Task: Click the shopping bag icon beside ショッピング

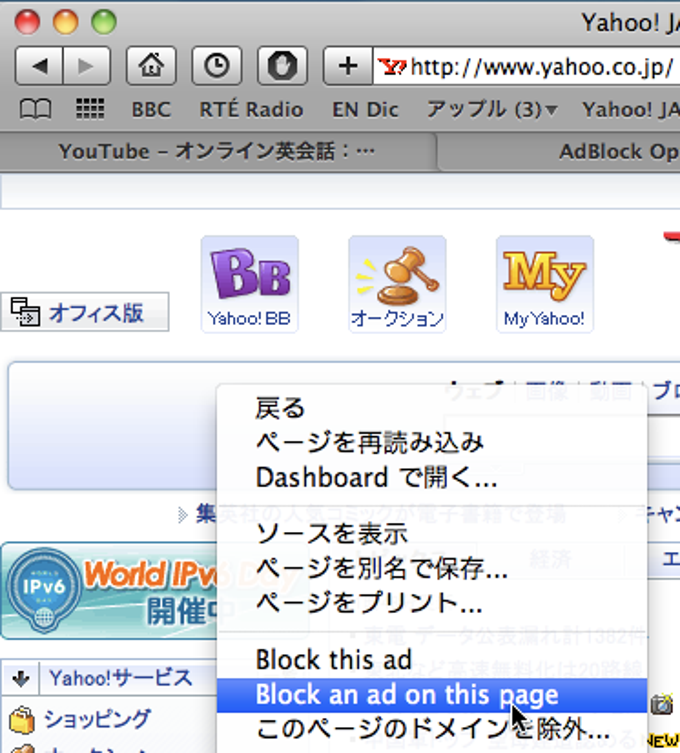Action: pos(22,720)
